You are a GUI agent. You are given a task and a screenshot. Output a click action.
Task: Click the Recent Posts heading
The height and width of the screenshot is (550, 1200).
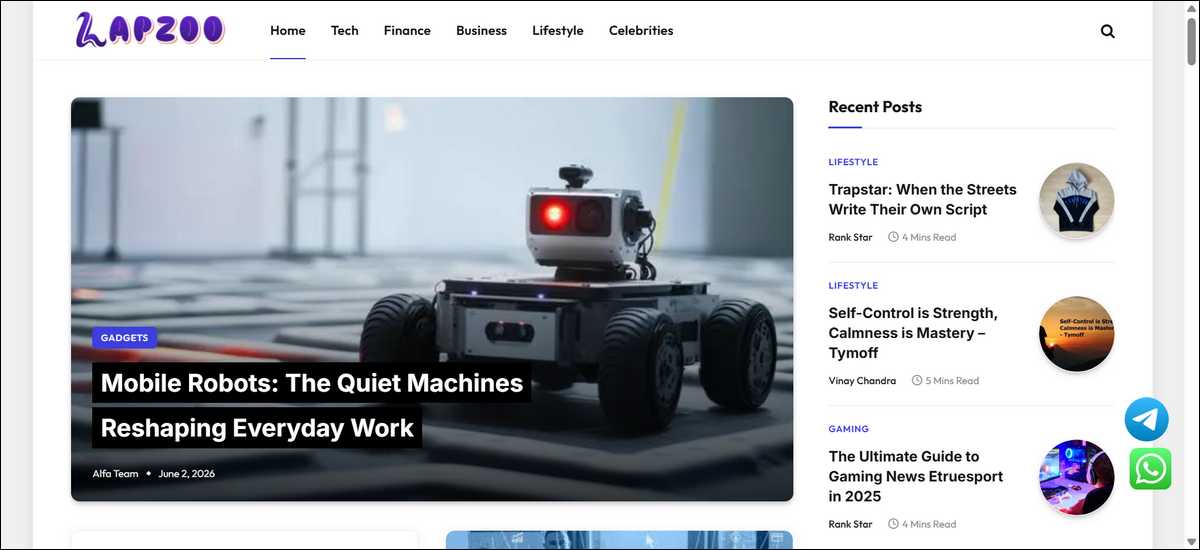click(875, 107)
